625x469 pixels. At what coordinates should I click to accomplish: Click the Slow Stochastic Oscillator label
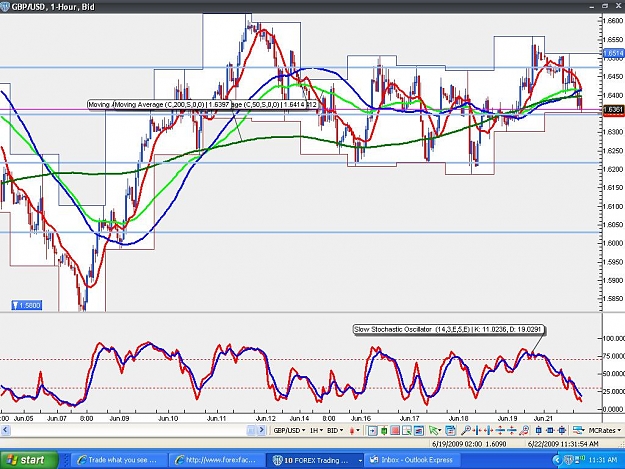point(449,330)
